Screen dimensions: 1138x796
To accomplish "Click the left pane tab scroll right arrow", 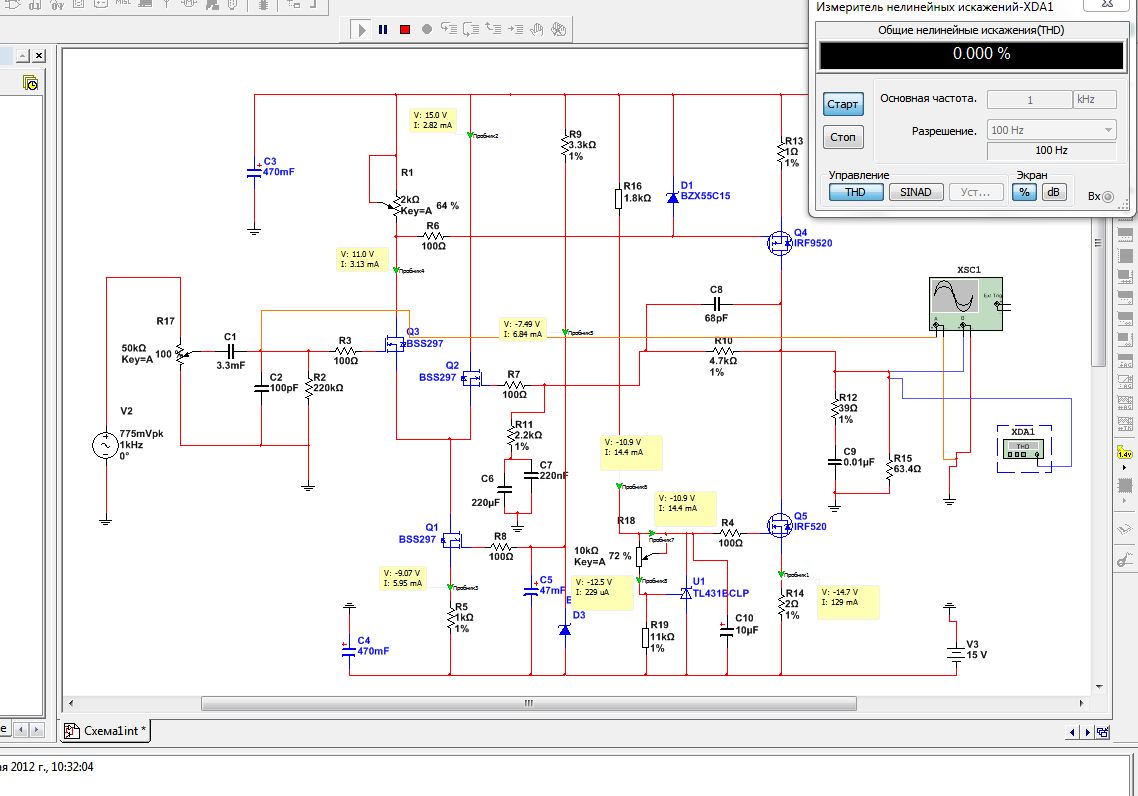I will pyautogui.click(x=36, y=729).
